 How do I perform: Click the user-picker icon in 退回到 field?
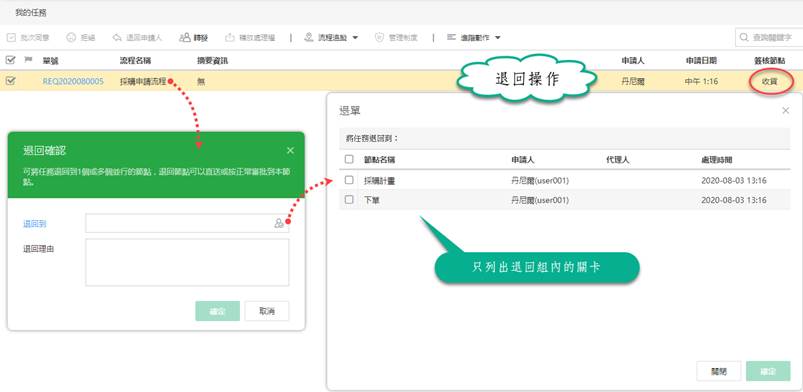click(279, 223)
